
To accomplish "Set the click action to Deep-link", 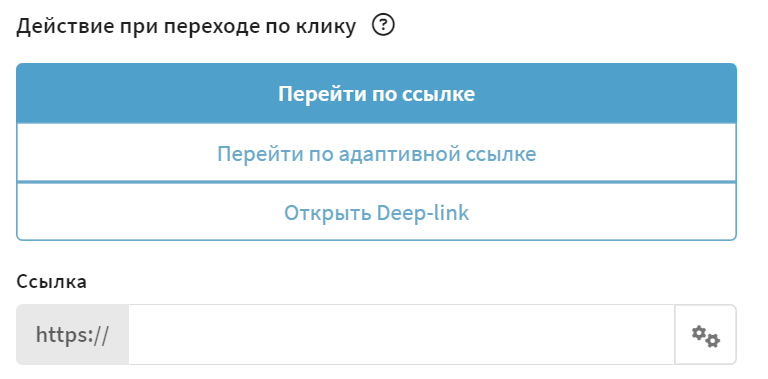I will pos(376,213).
